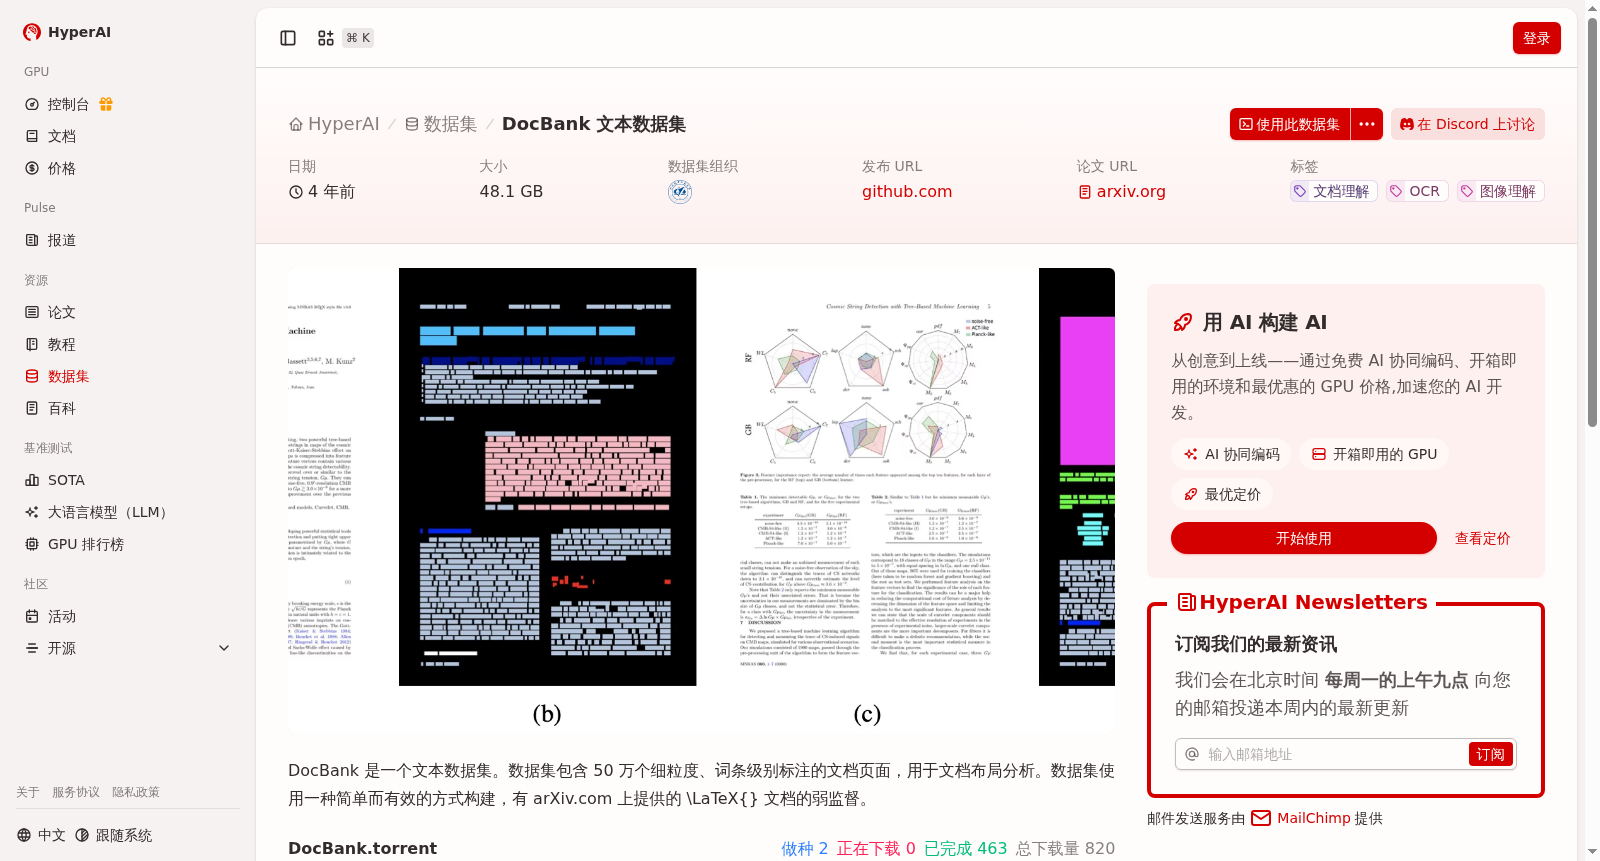Click the home icon in the breadcrumb
Viewport: 1600px width, 861px height.
tap(296, 124)
